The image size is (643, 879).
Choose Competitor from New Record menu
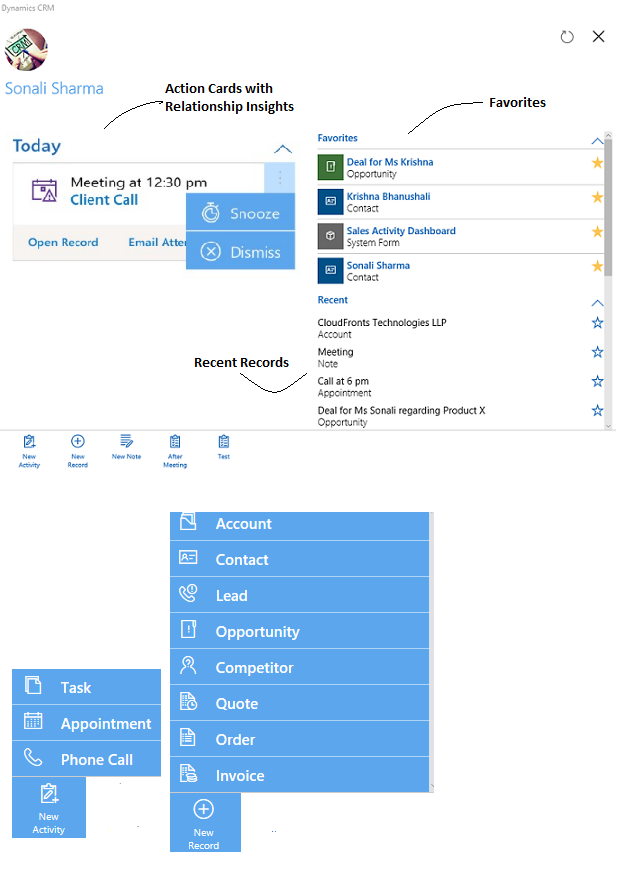(299, 667)
